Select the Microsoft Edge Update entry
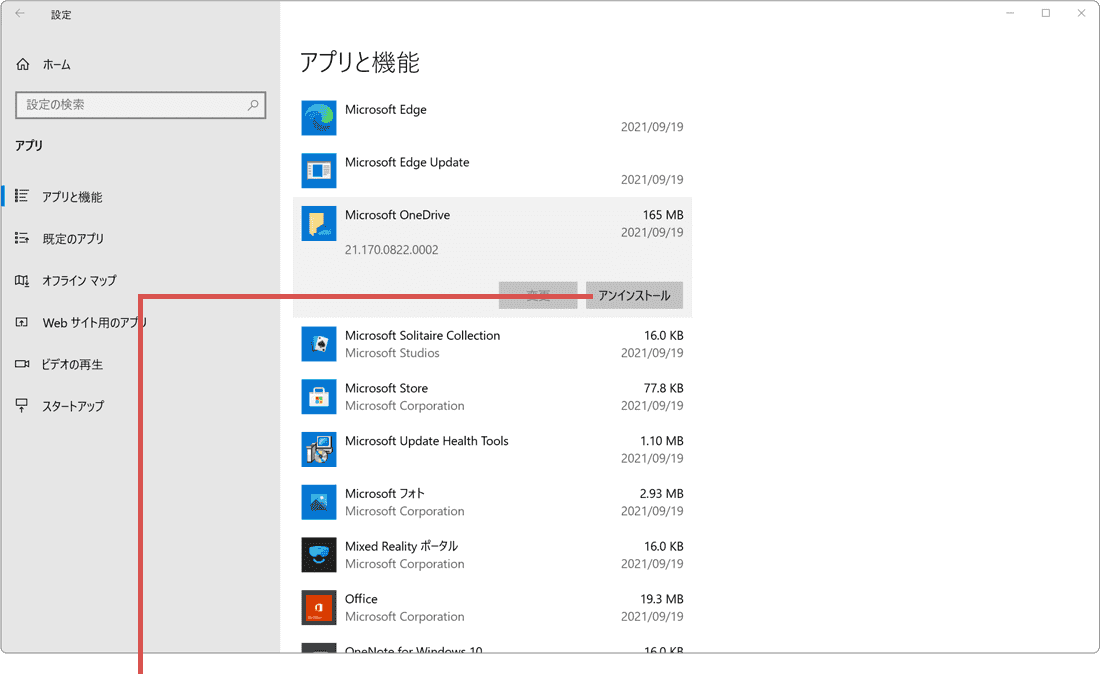Viewport: 1100px width, 674px height. click(492, 170)
